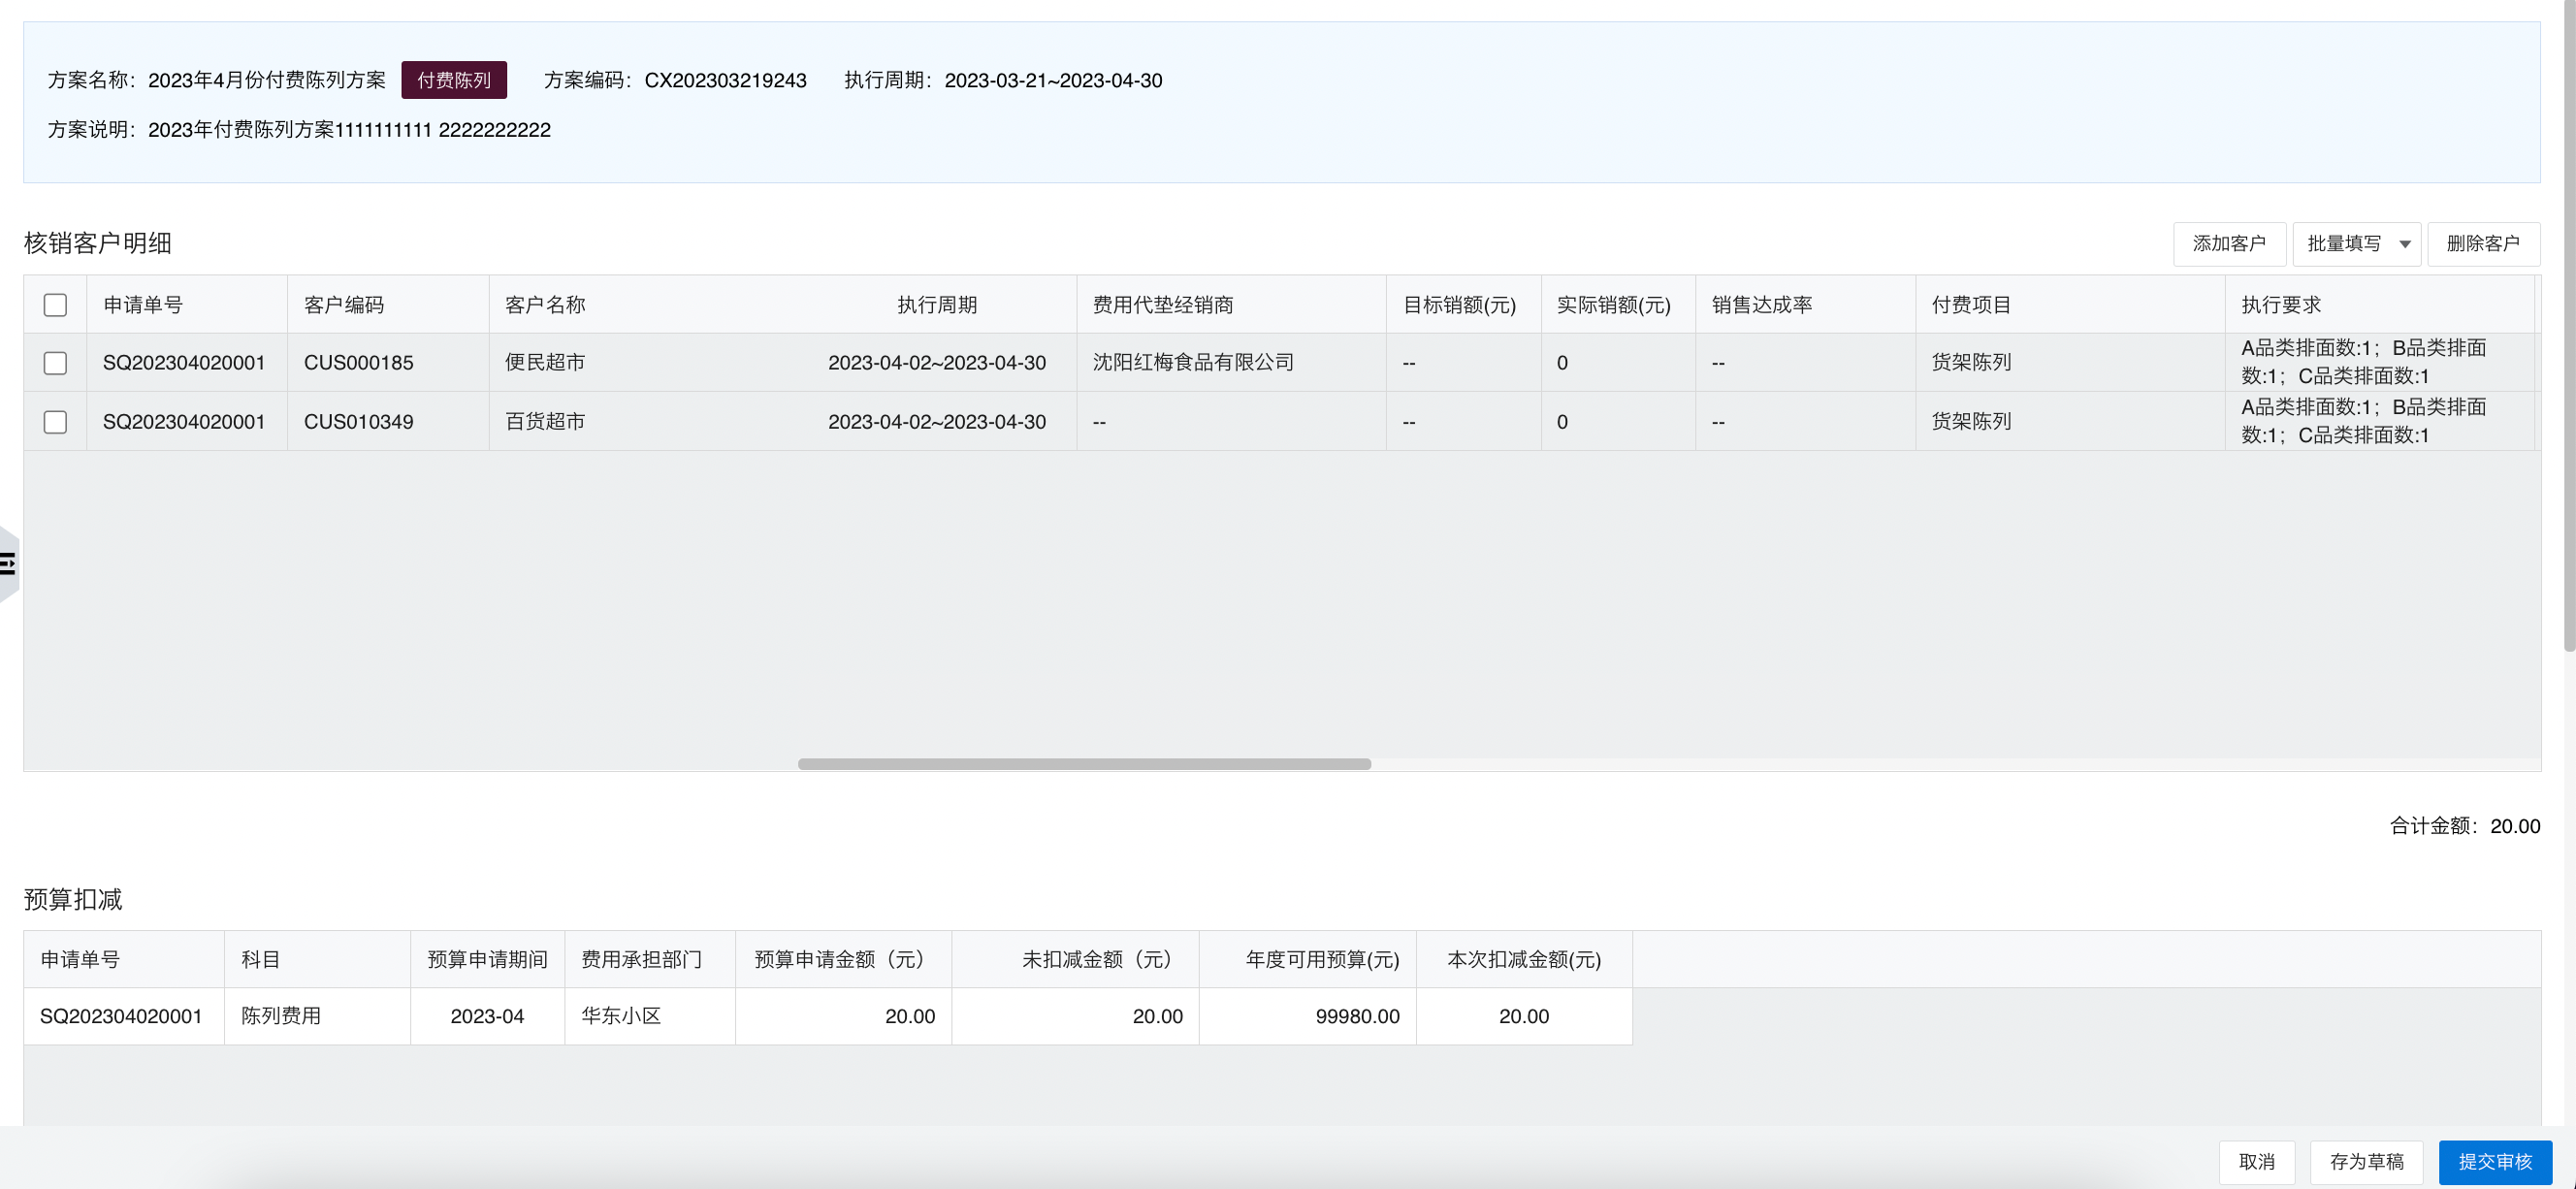
Task: Click the execution period of 百货超市 row
Action: [937, 422]
